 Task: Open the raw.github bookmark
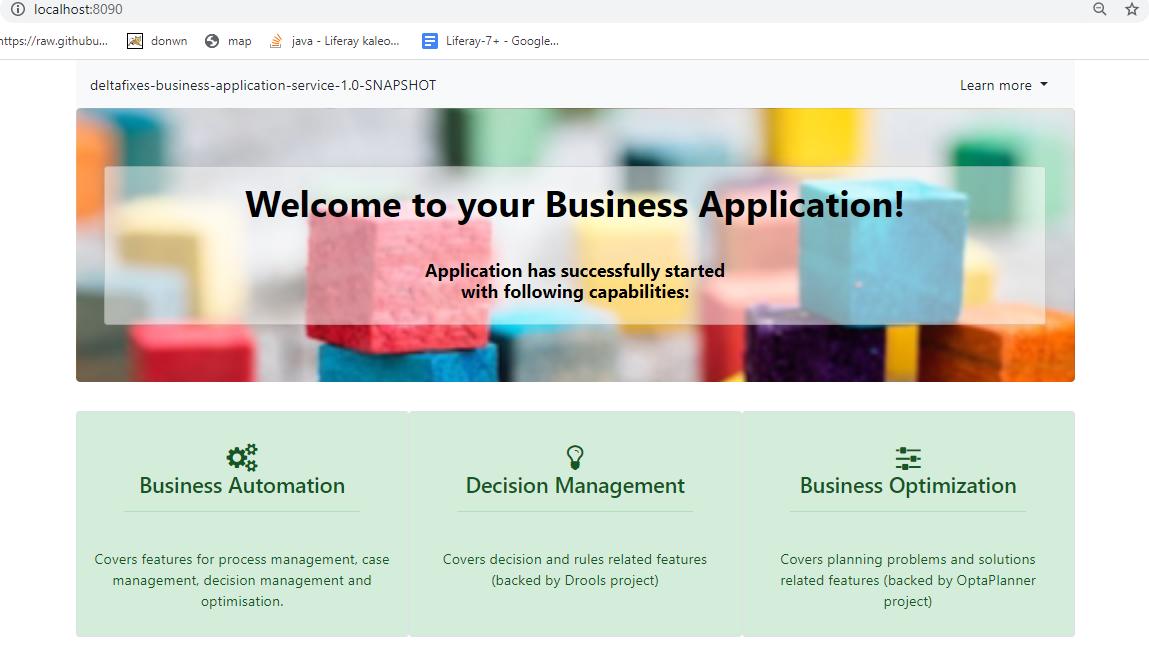point(53,41)
